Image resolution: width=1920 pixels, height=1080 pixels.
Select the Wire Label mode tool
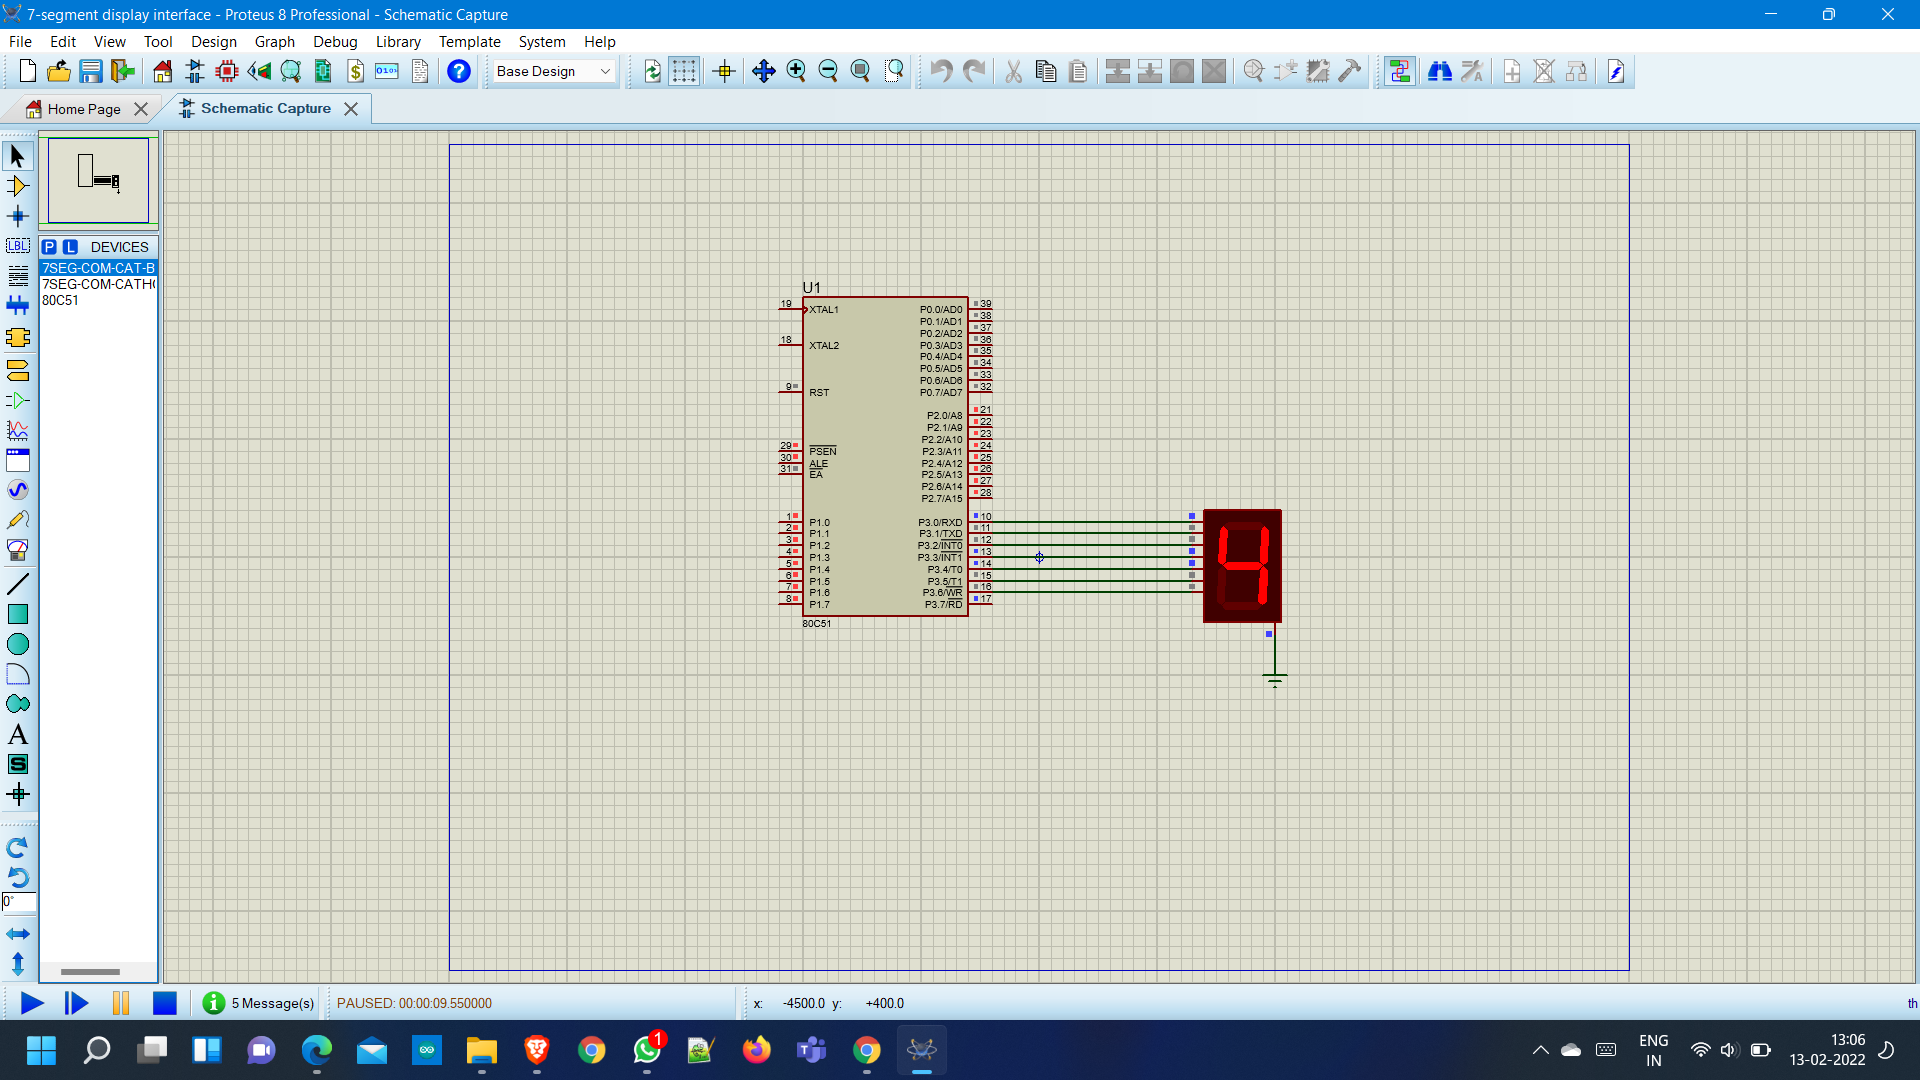coord(18,245)
